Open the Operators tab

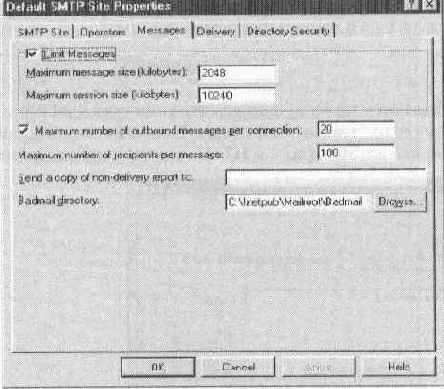103,32
